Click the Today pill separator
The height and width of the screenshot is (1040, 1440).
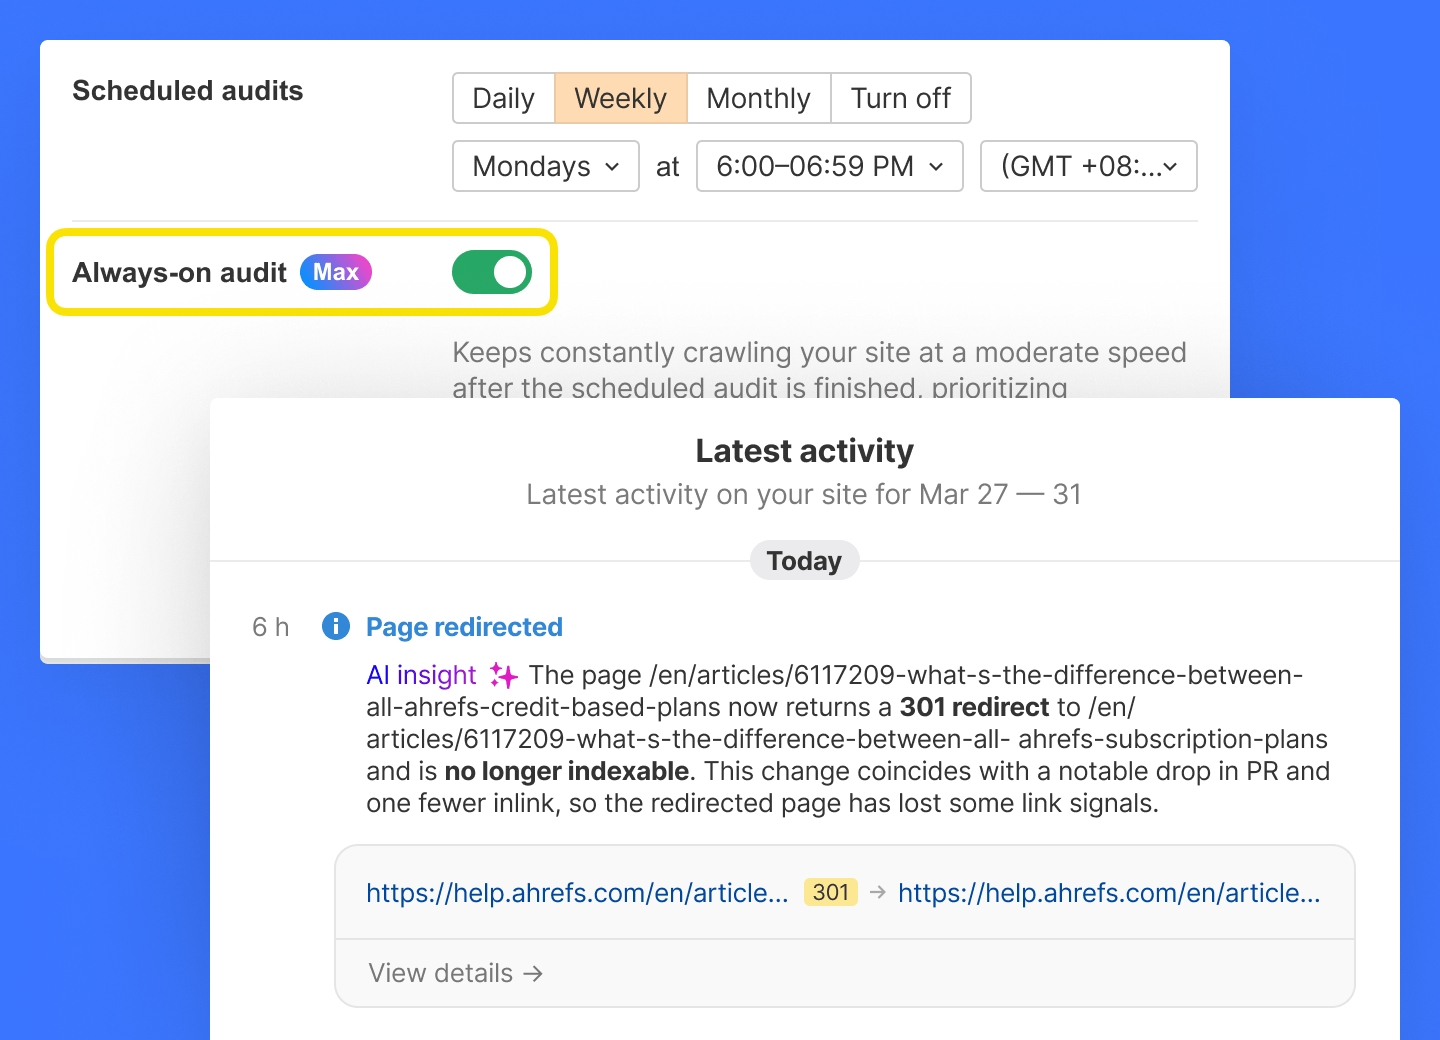click(x=804, y=561)
